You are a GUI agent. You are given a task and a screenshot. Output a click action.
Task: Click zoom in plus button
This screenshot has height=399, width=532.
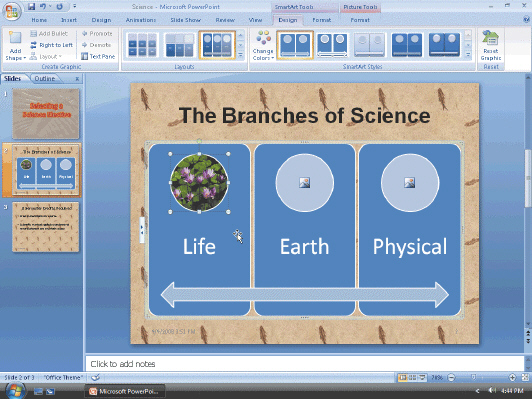coord(512,377)
